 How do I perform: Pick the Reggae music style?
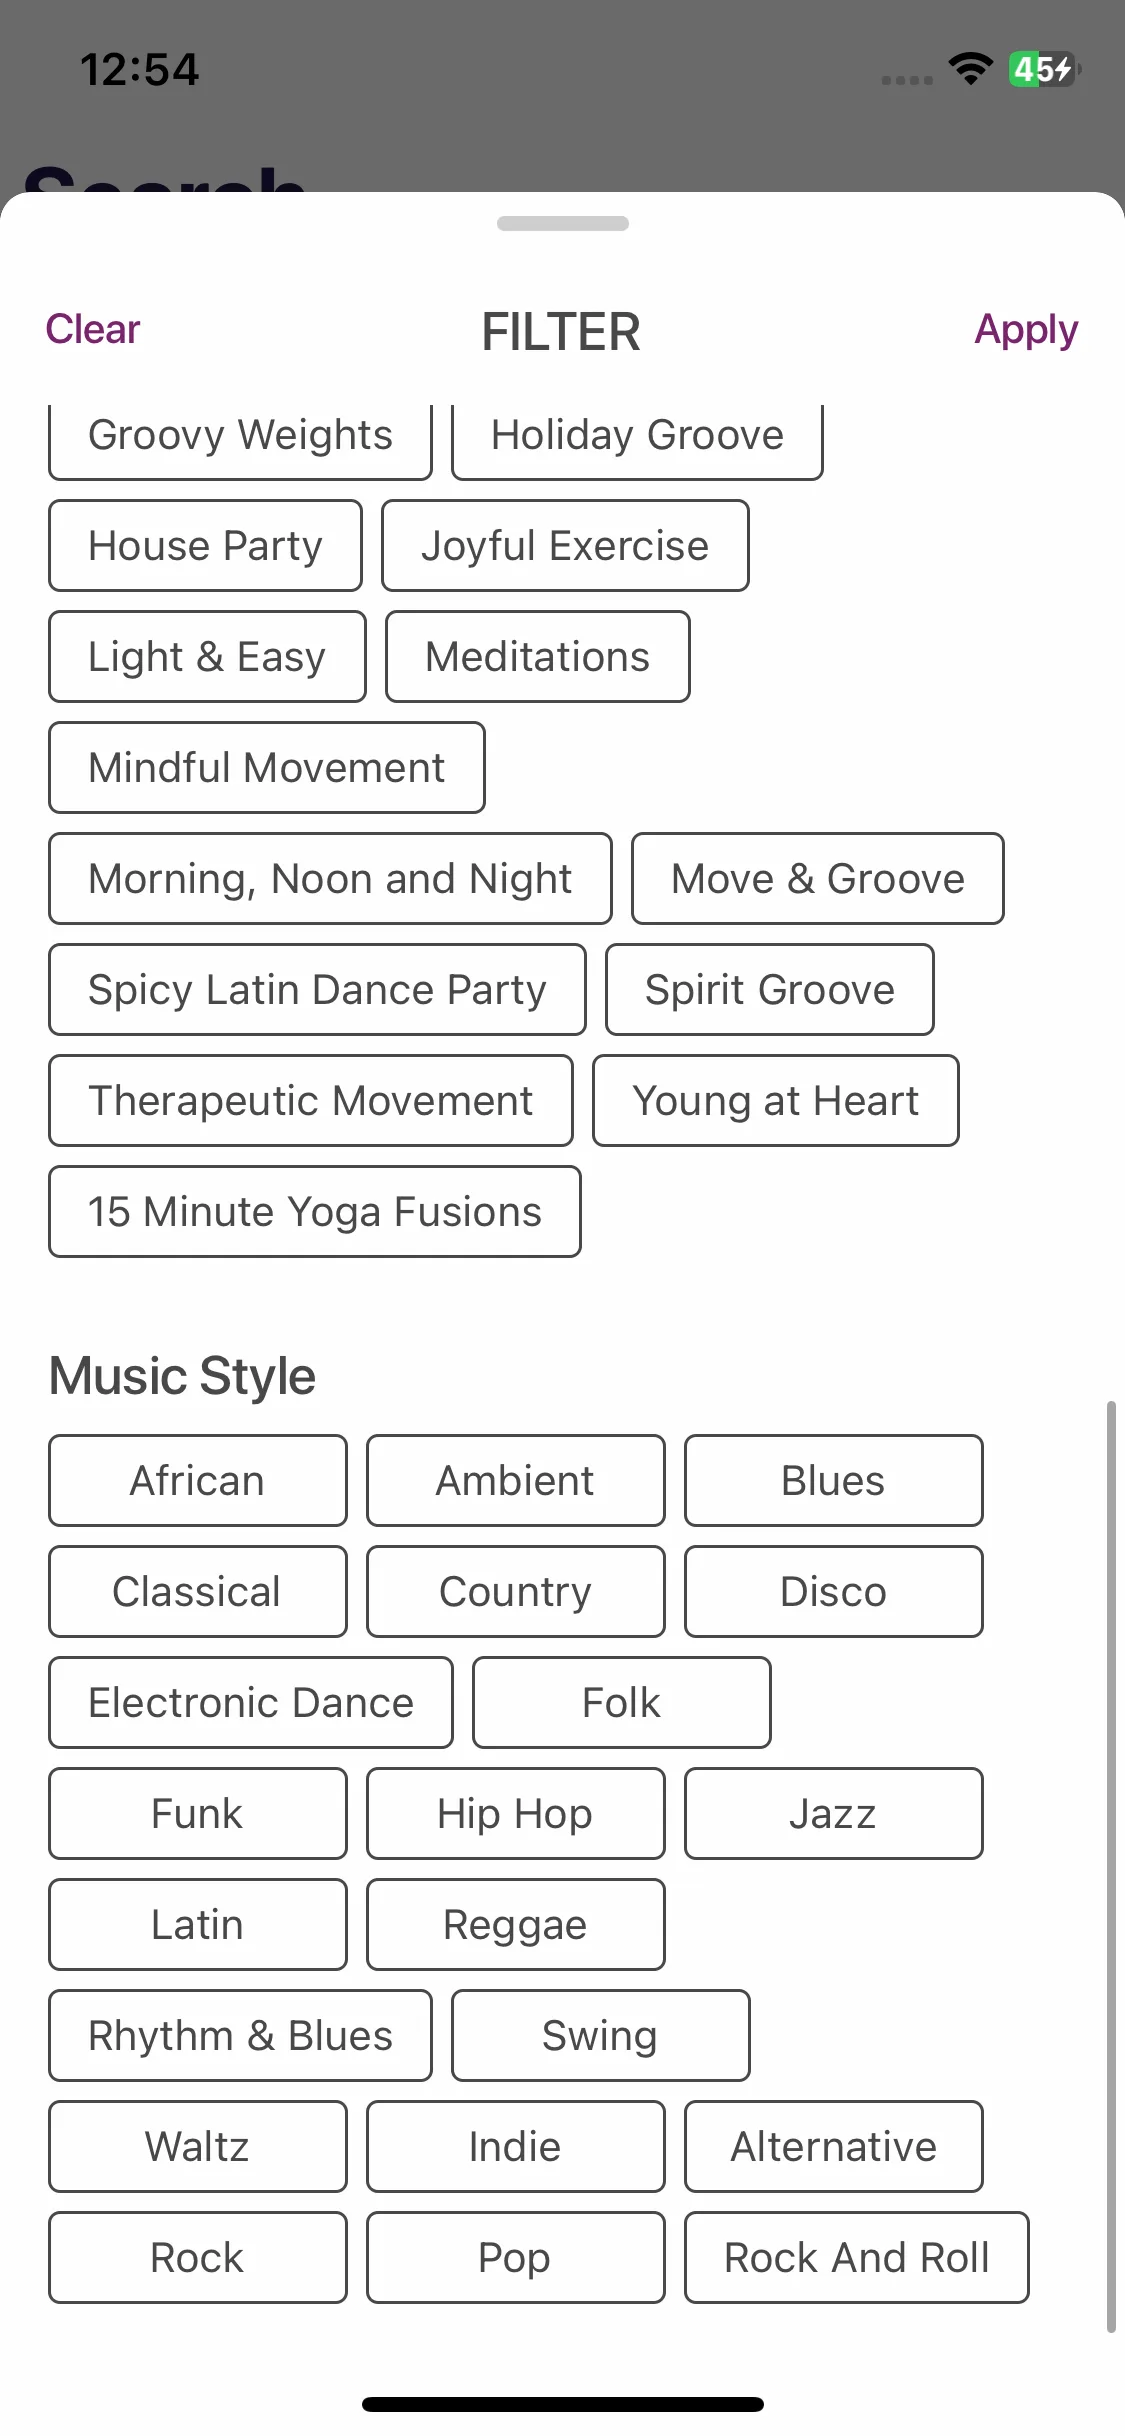516,1925
